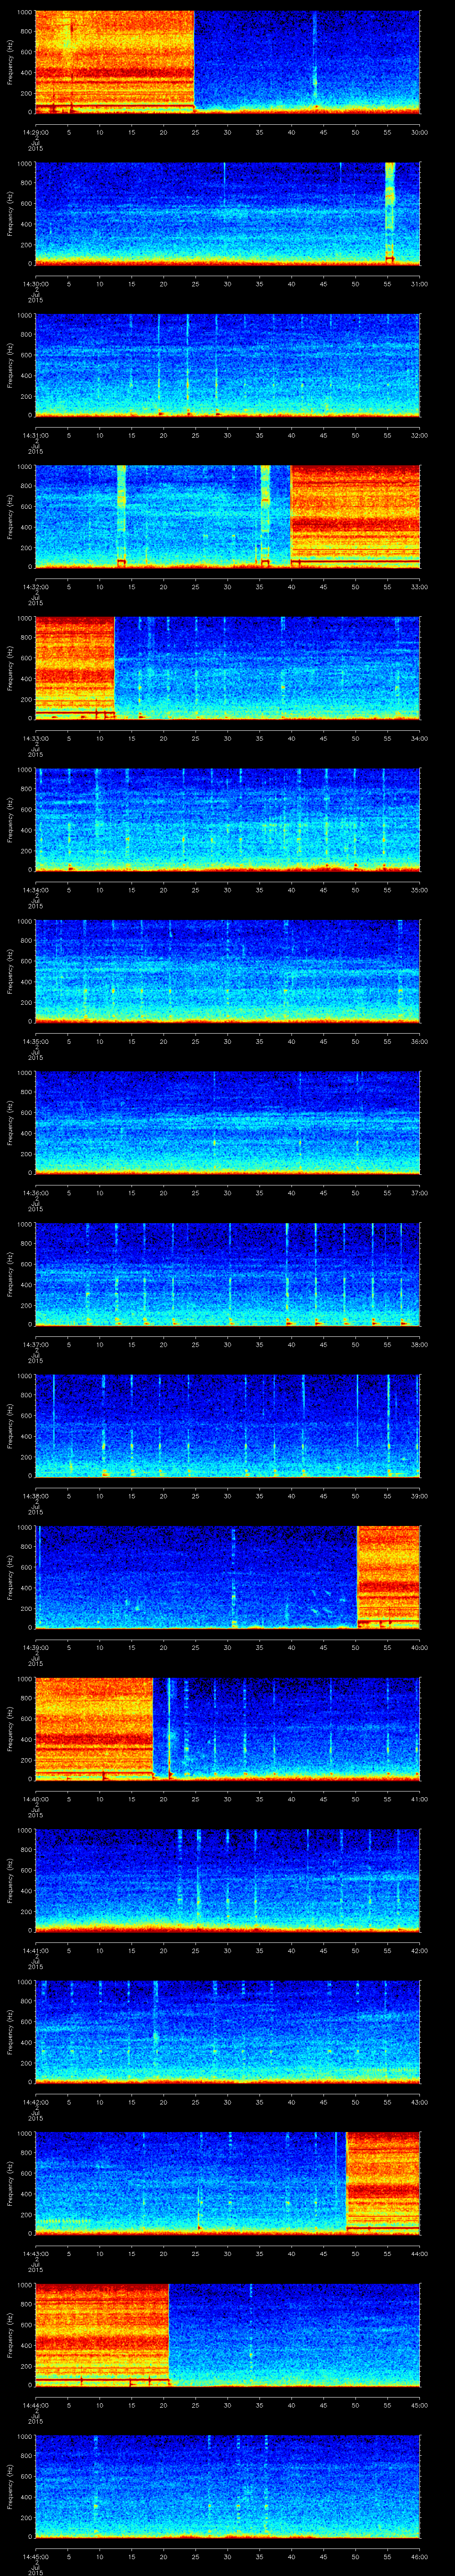
Task: Pick the spectrogram panel starting at 14:35:00
Action: (x=227, y=971)
